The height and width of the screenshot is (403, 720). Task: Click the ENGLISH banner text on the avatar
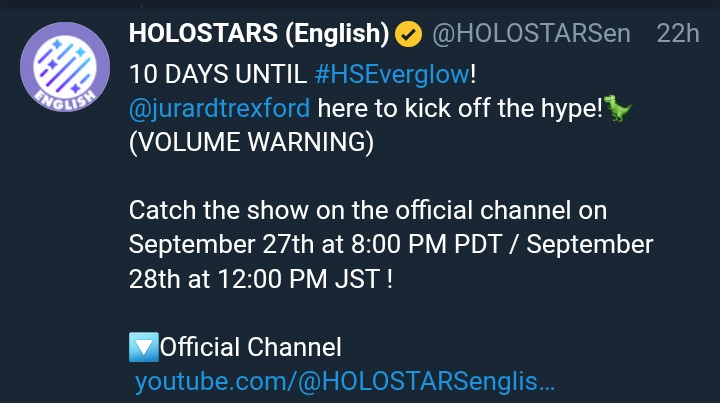pyautogui.click(x=65, y=100)
